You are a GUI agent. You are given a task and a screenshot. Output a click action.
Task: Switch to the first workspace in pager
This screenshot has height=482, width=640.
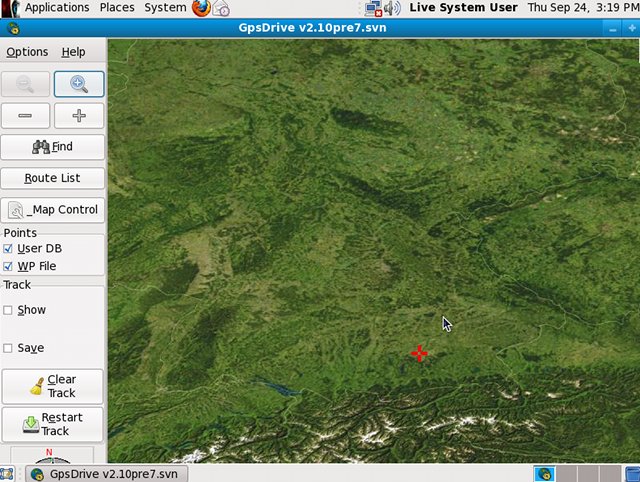[x=544, y=474]
